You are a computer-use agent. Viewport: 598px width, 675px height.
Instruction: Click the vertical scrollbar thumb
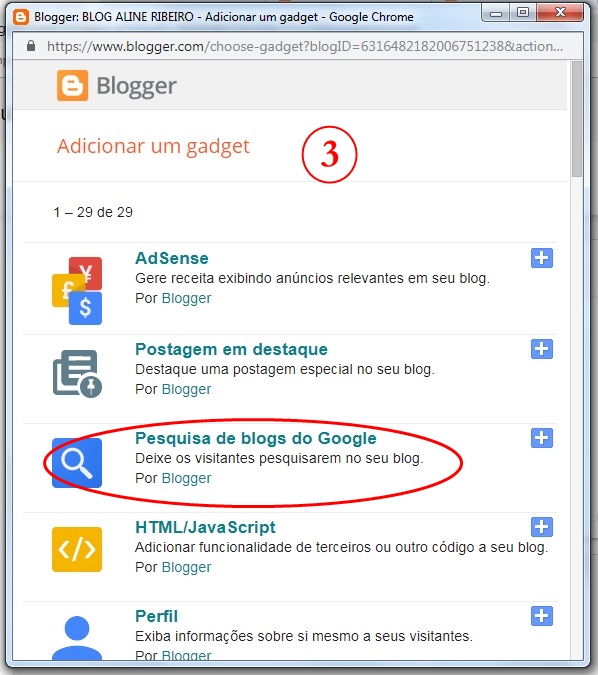577,118
